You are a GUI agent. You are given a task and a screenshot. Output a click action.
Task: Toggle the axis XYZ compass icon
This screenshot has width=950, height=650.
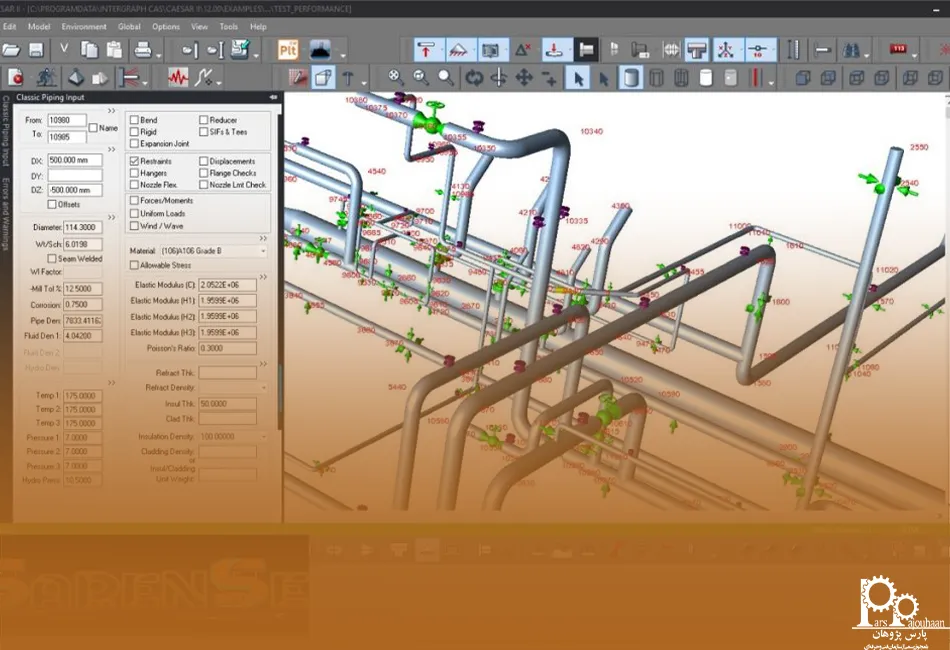pos(725,50)
